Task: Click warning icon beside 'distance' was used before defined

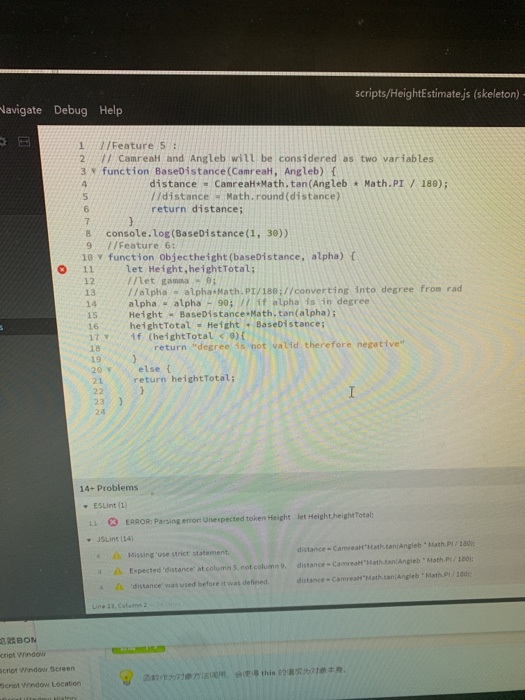Action: click(119, 586)
